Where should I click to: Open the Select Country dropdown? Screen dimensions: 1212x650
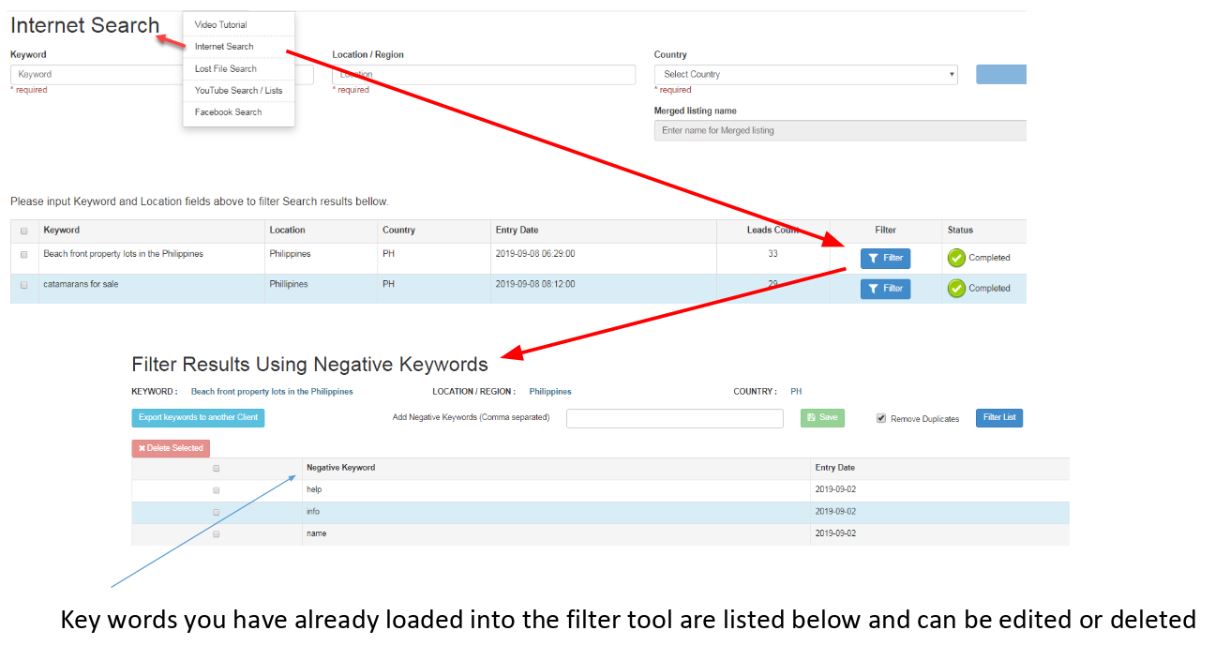[805, 75]
